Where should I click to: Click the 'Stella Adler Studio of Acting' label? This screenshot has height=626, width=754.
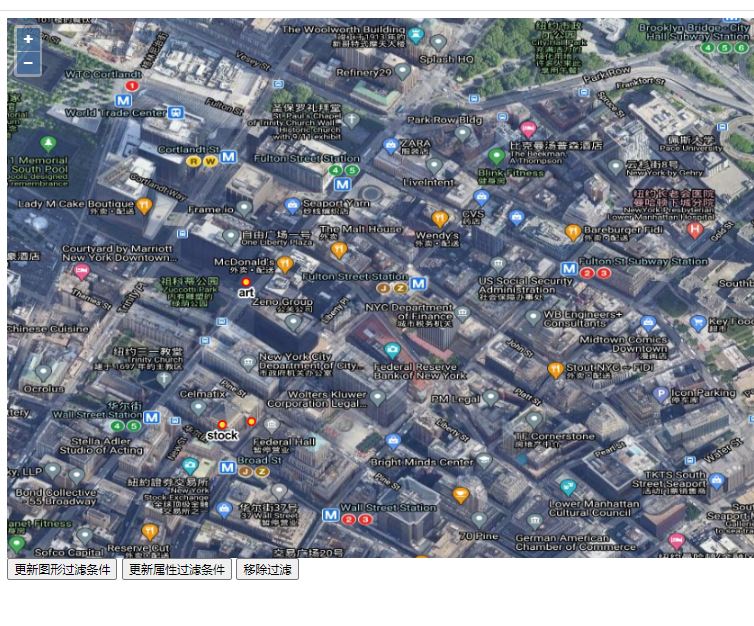(x=101, y=446)
